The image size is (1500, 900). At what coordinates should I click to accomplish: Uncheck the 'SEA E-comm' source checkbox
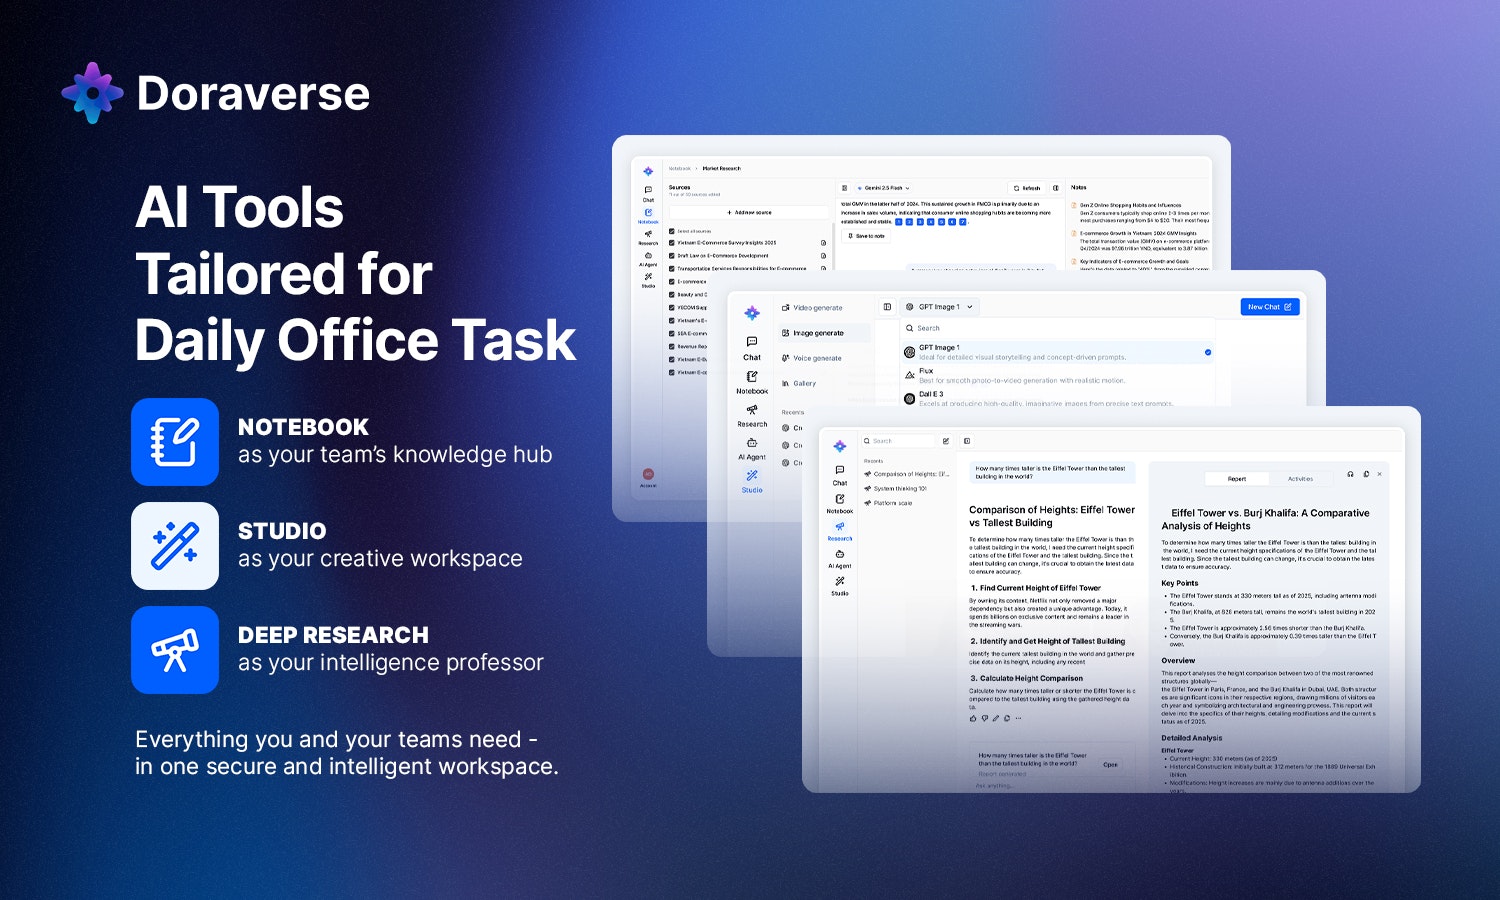[x=672, y=333]
